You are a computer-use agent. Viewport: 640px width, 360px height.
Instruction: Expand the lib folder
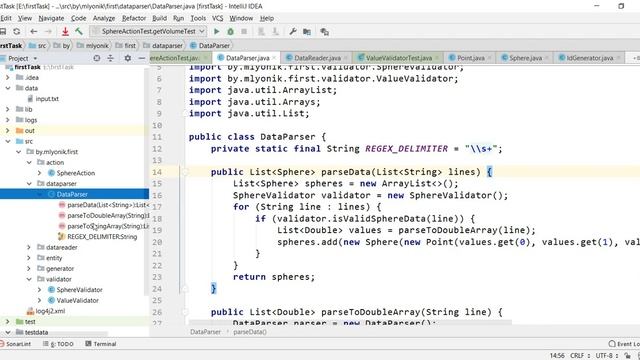pyautogui.click(x=7, y=109)
